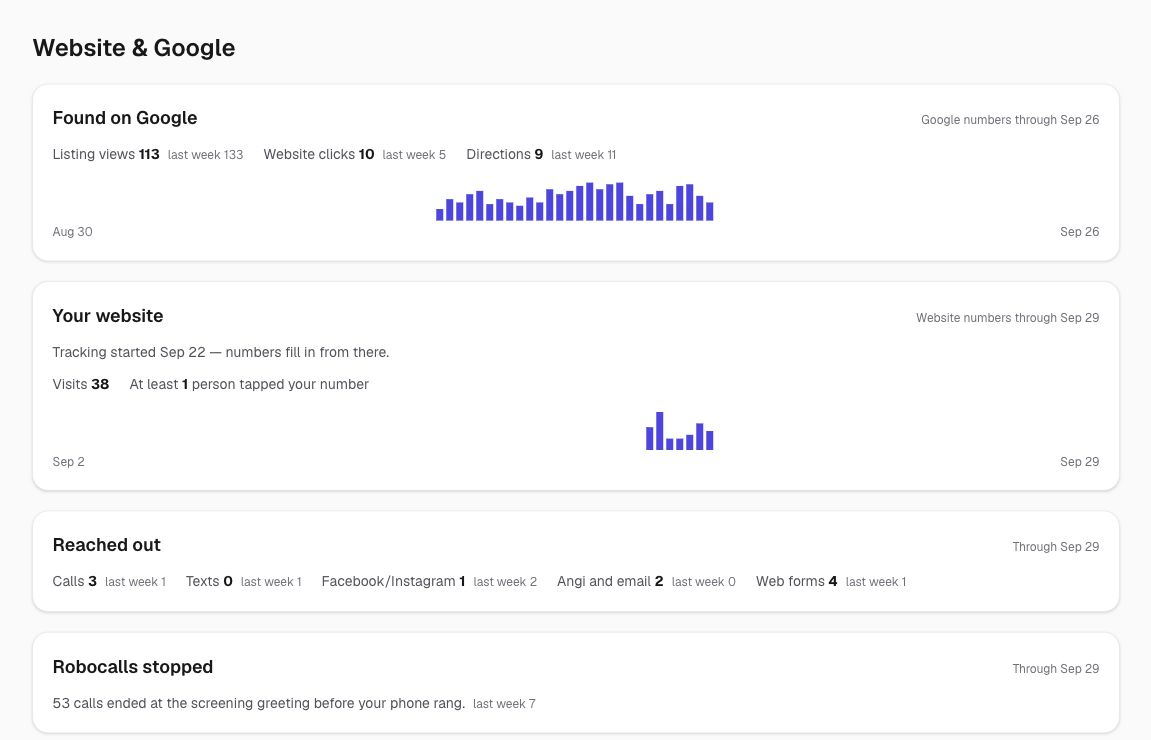Click 'Through Sep 29' in Robocalls card
The height and width of the screenshot is (740, 1151).
pyautogui.click(x=1056, y=669)
